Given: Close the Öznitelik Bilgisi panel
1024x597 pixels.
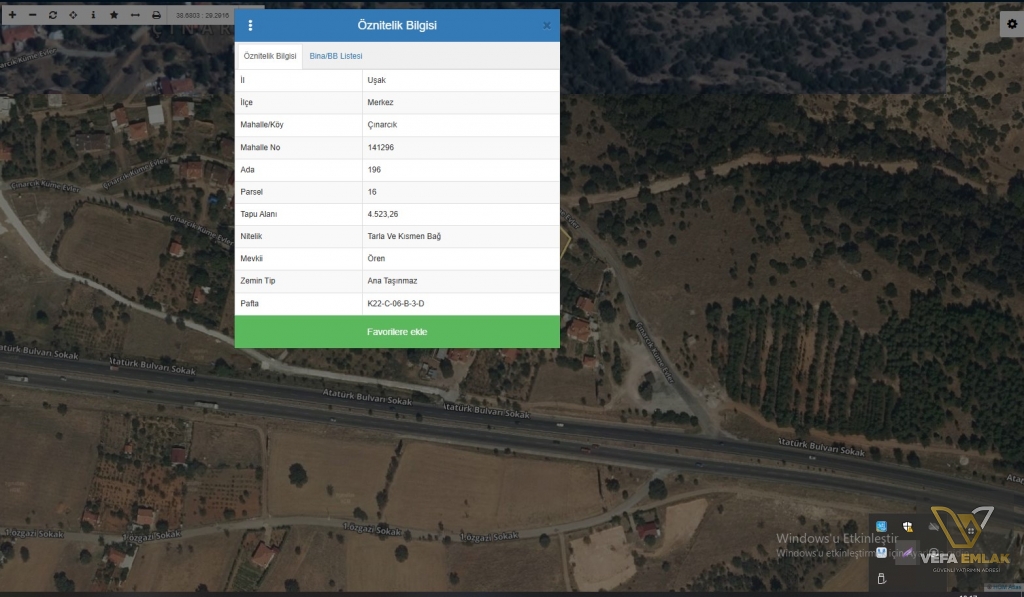Looking at the screenshot, I should click(x=546, y=25).
